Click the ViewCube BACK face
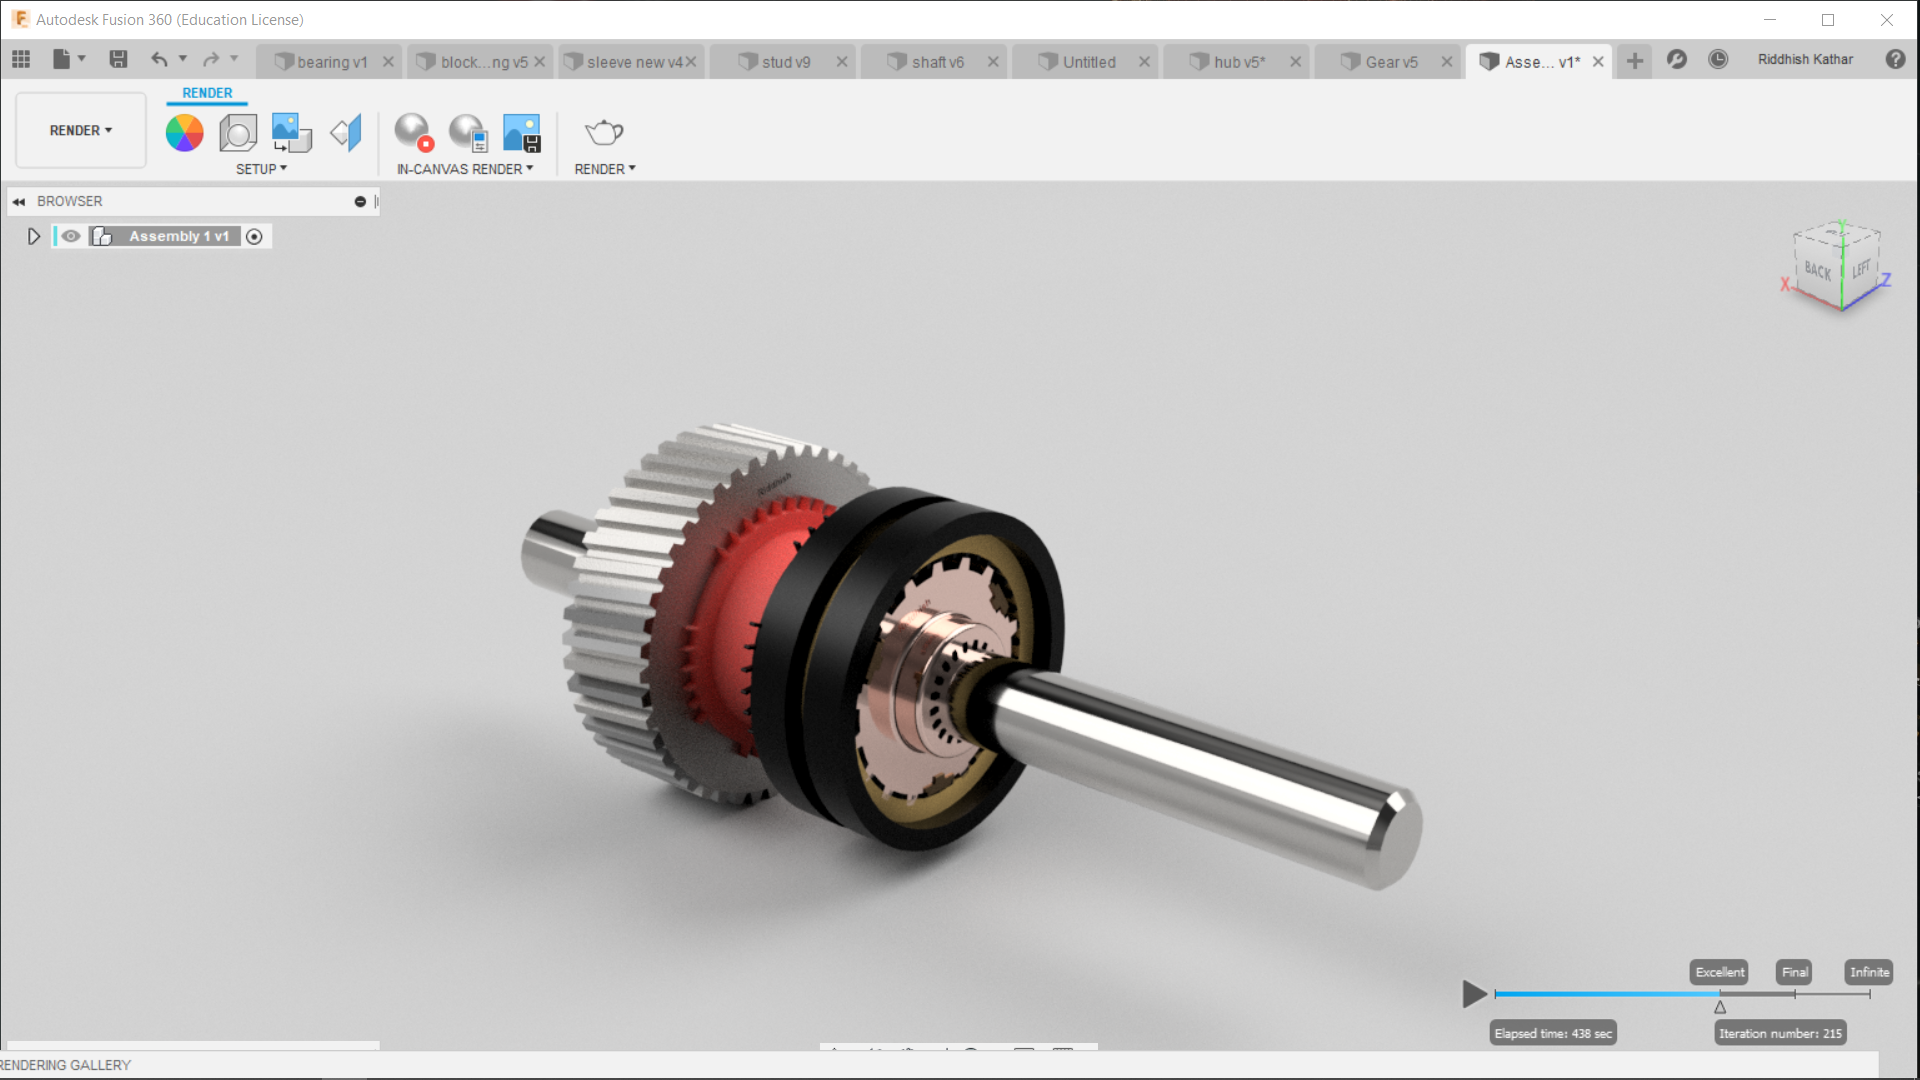 click(x=1817, y=271)
